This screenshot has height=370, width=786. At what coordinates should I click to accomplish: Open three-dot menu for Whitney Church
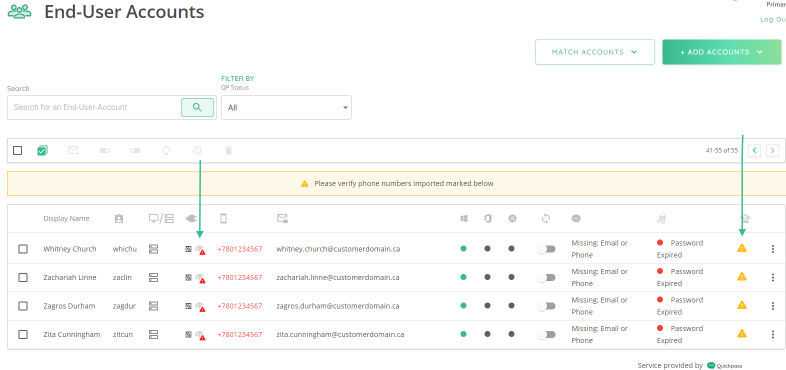click(x=772, y=249)
